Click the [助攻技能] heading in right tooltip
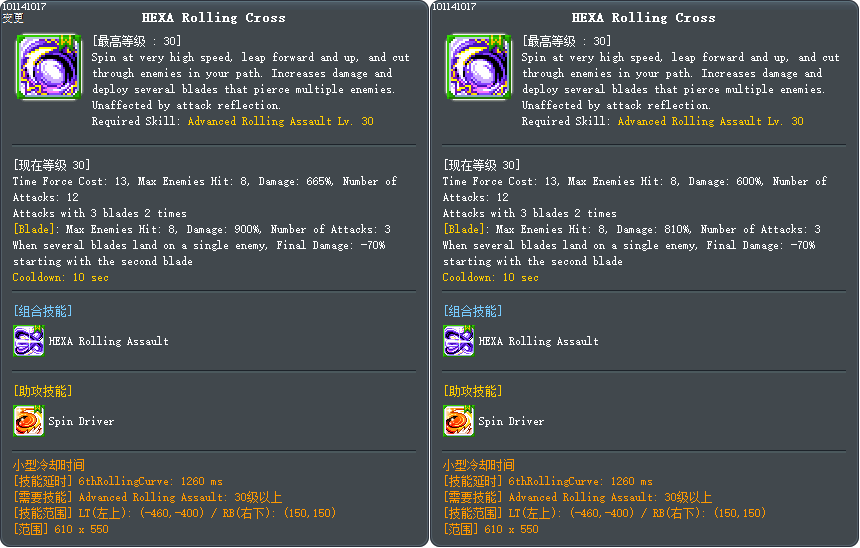Viewport: 860px width, 548px height. click(472, 391)
